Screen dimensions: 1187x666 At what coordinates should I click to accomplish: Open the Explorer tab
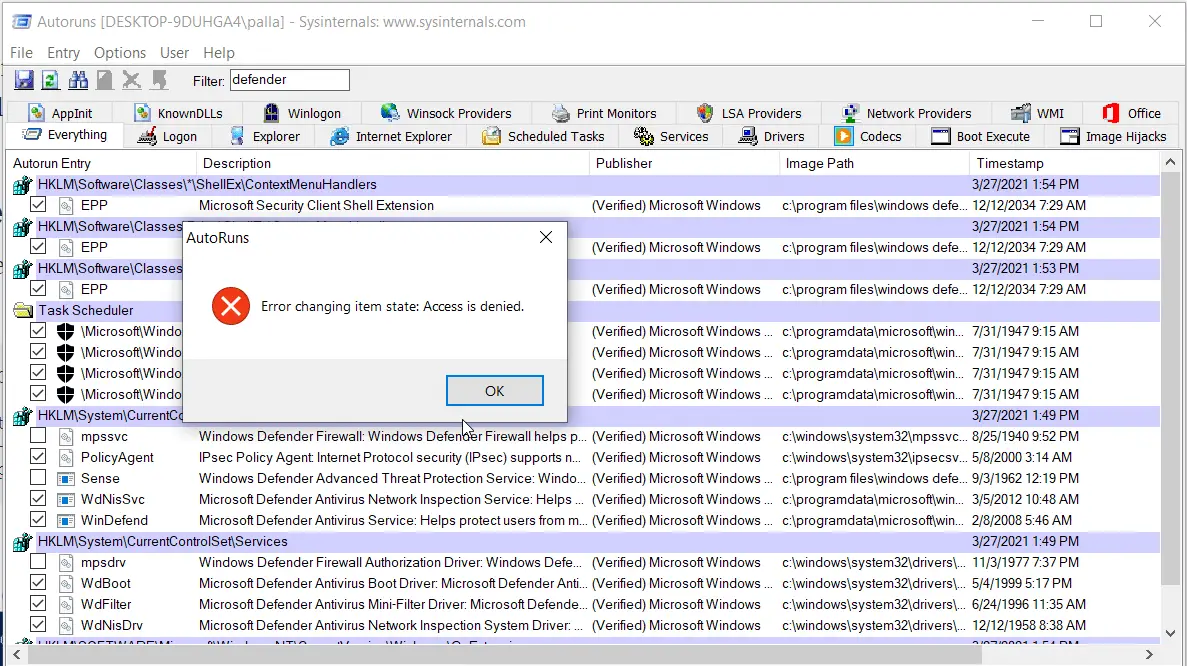coord(265,136)
